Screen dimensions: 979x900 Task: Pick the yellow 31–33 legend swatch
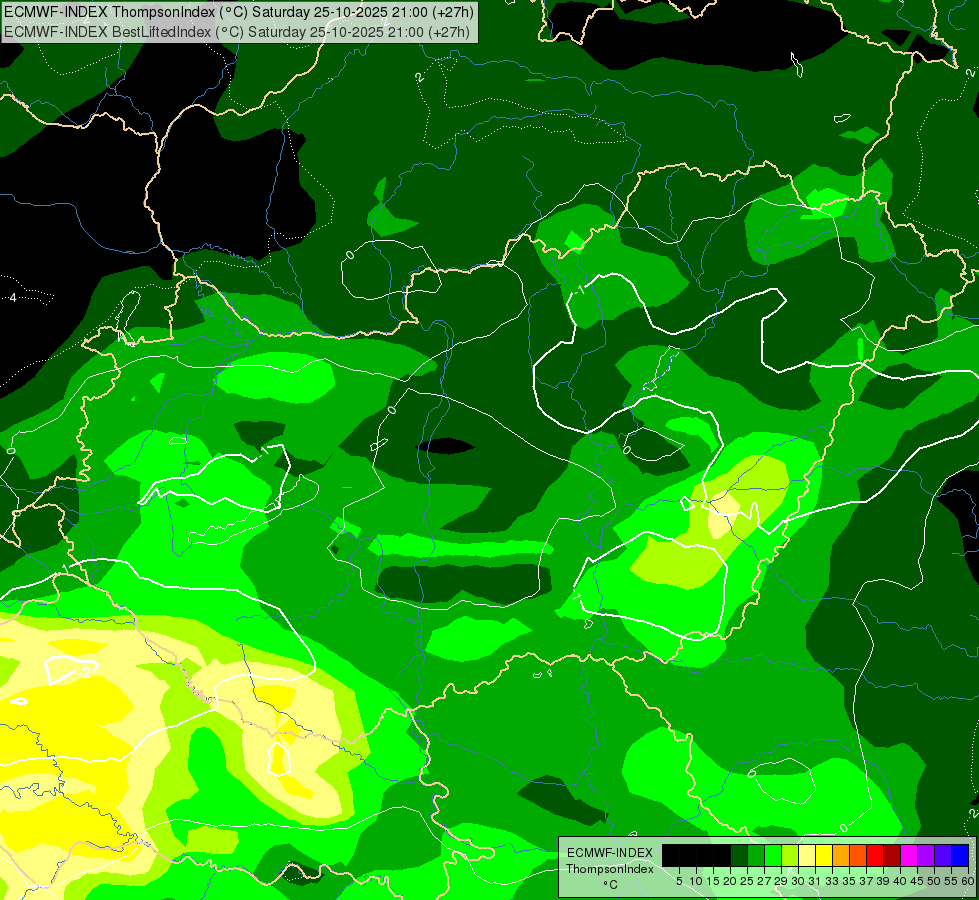point(824,855)
